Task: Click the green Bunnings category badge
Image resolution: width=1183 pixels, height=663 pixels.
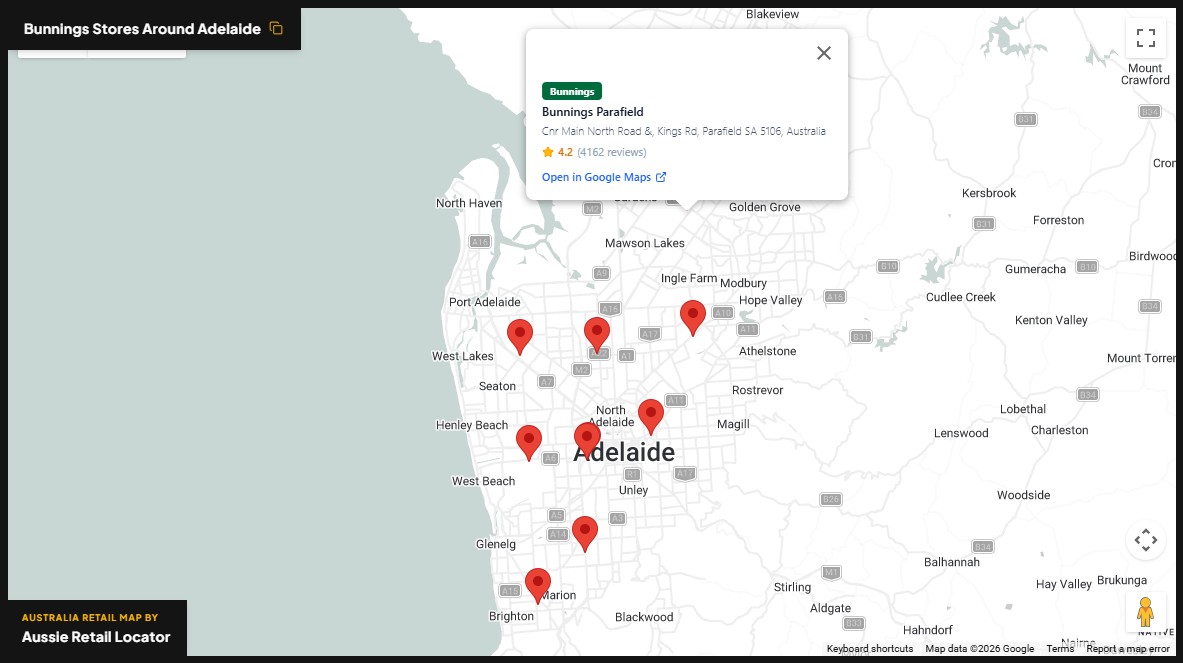Action: [x=572, y=91]
